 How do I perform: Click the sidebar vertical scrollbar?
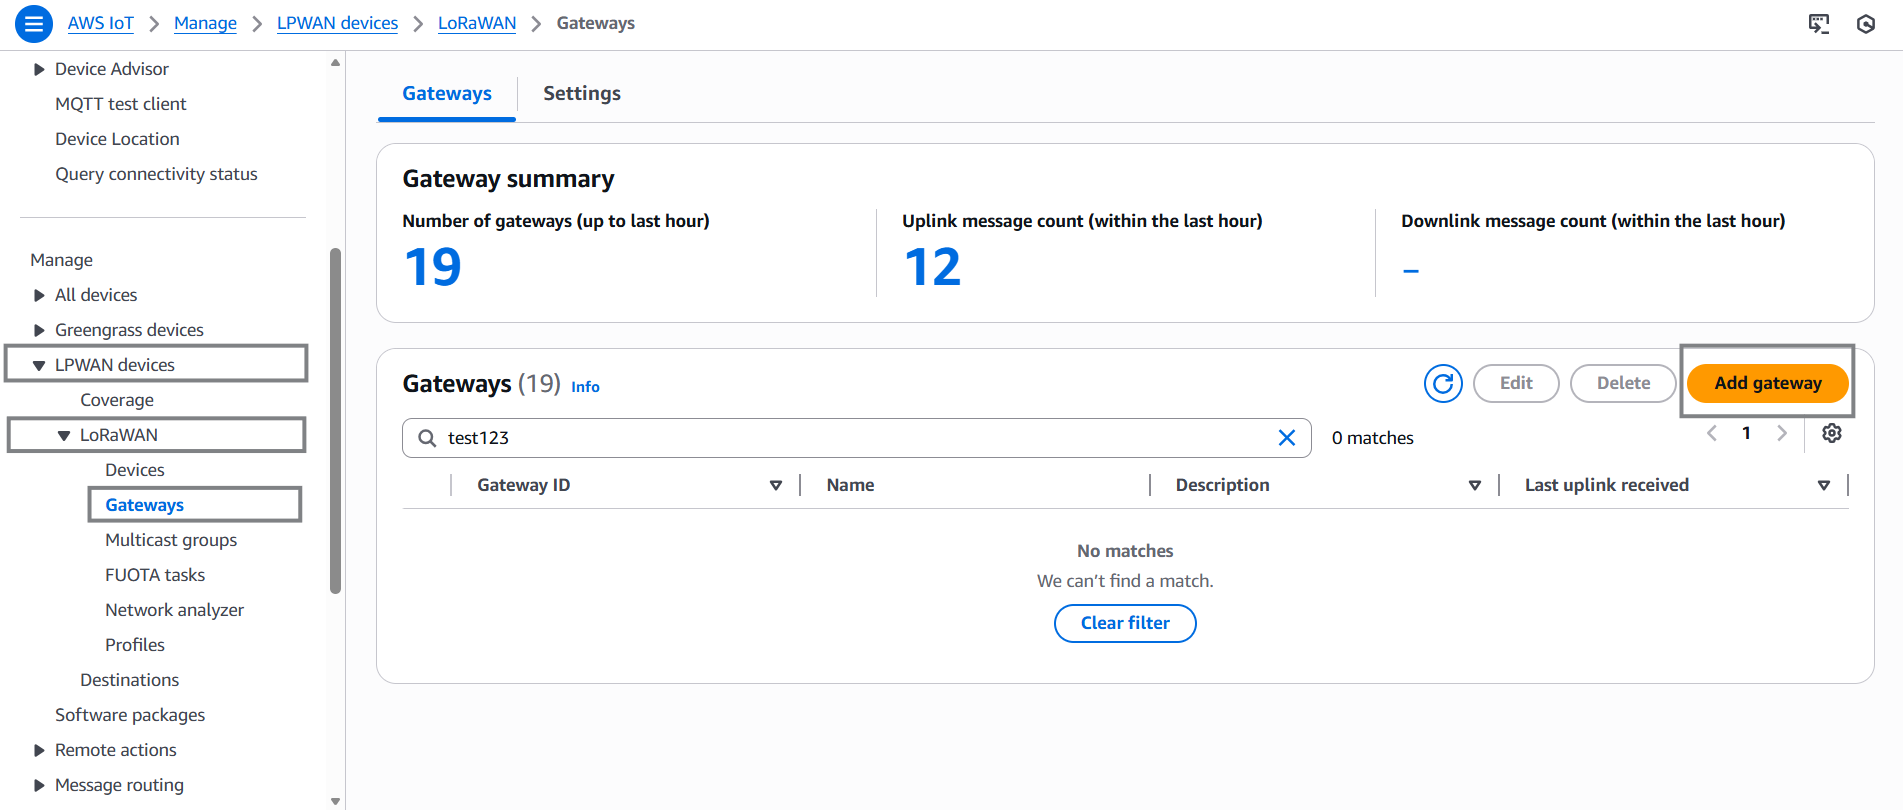pyautogui.click(x=335, y=420)
